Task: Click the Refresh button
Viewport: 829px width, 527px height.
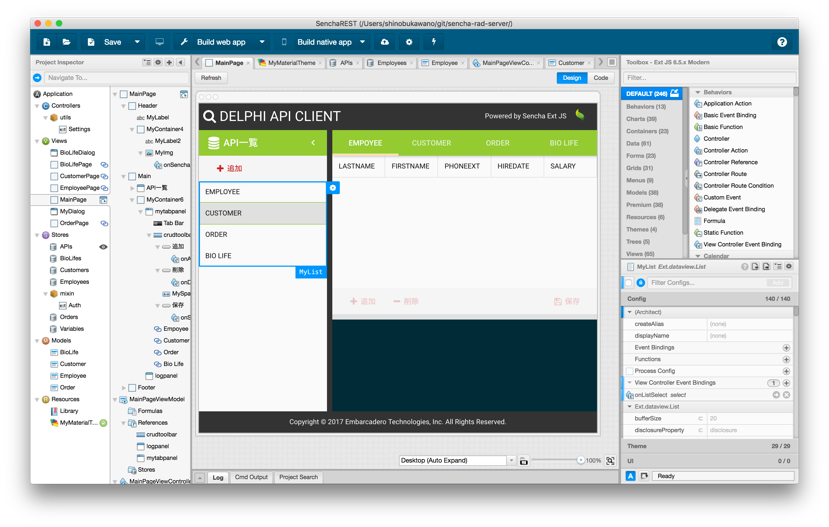Action: (x=211, y=78)
